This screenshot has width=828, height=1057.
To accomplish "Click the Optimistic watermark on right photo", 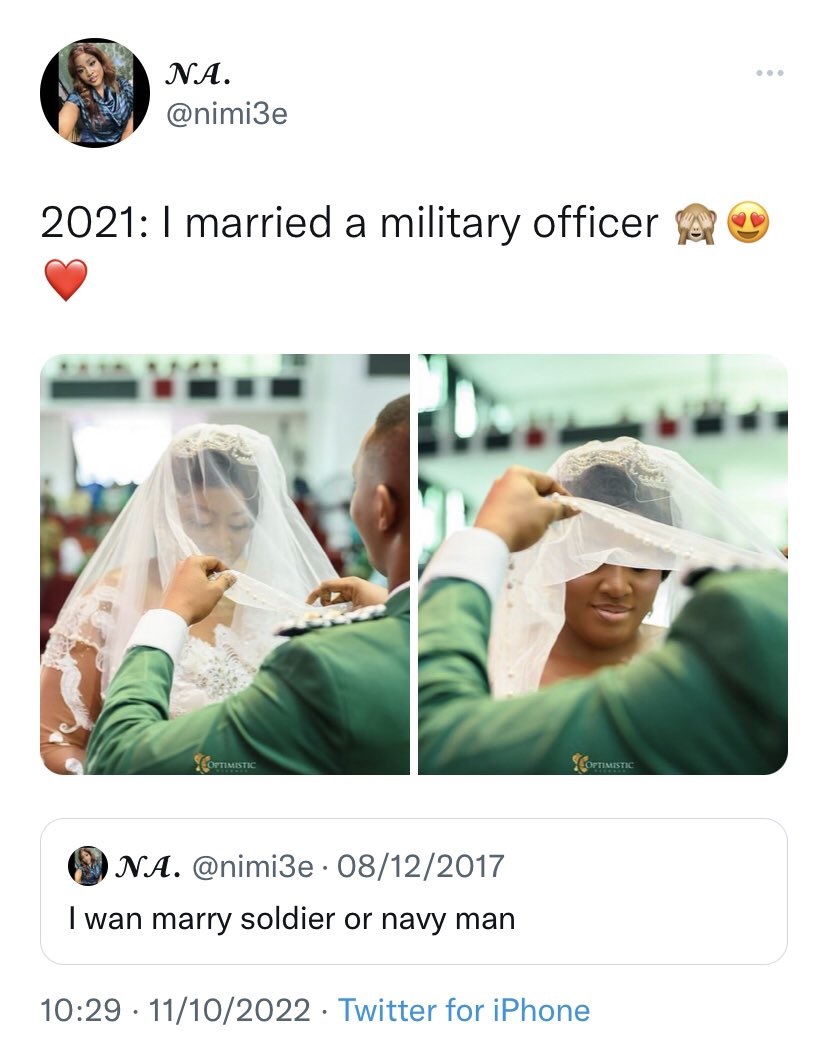I will pos(603,764).
